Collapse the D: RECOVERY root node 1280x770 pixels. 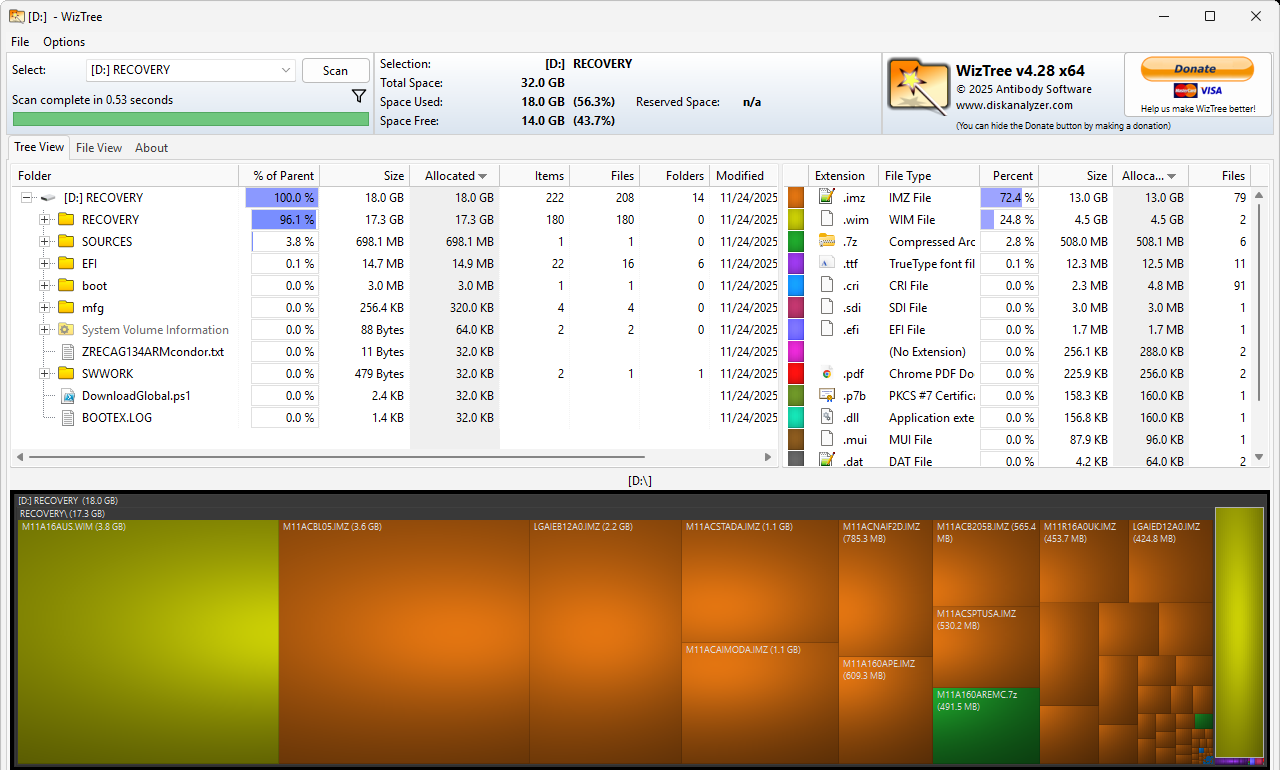click(x=27, y=198)
